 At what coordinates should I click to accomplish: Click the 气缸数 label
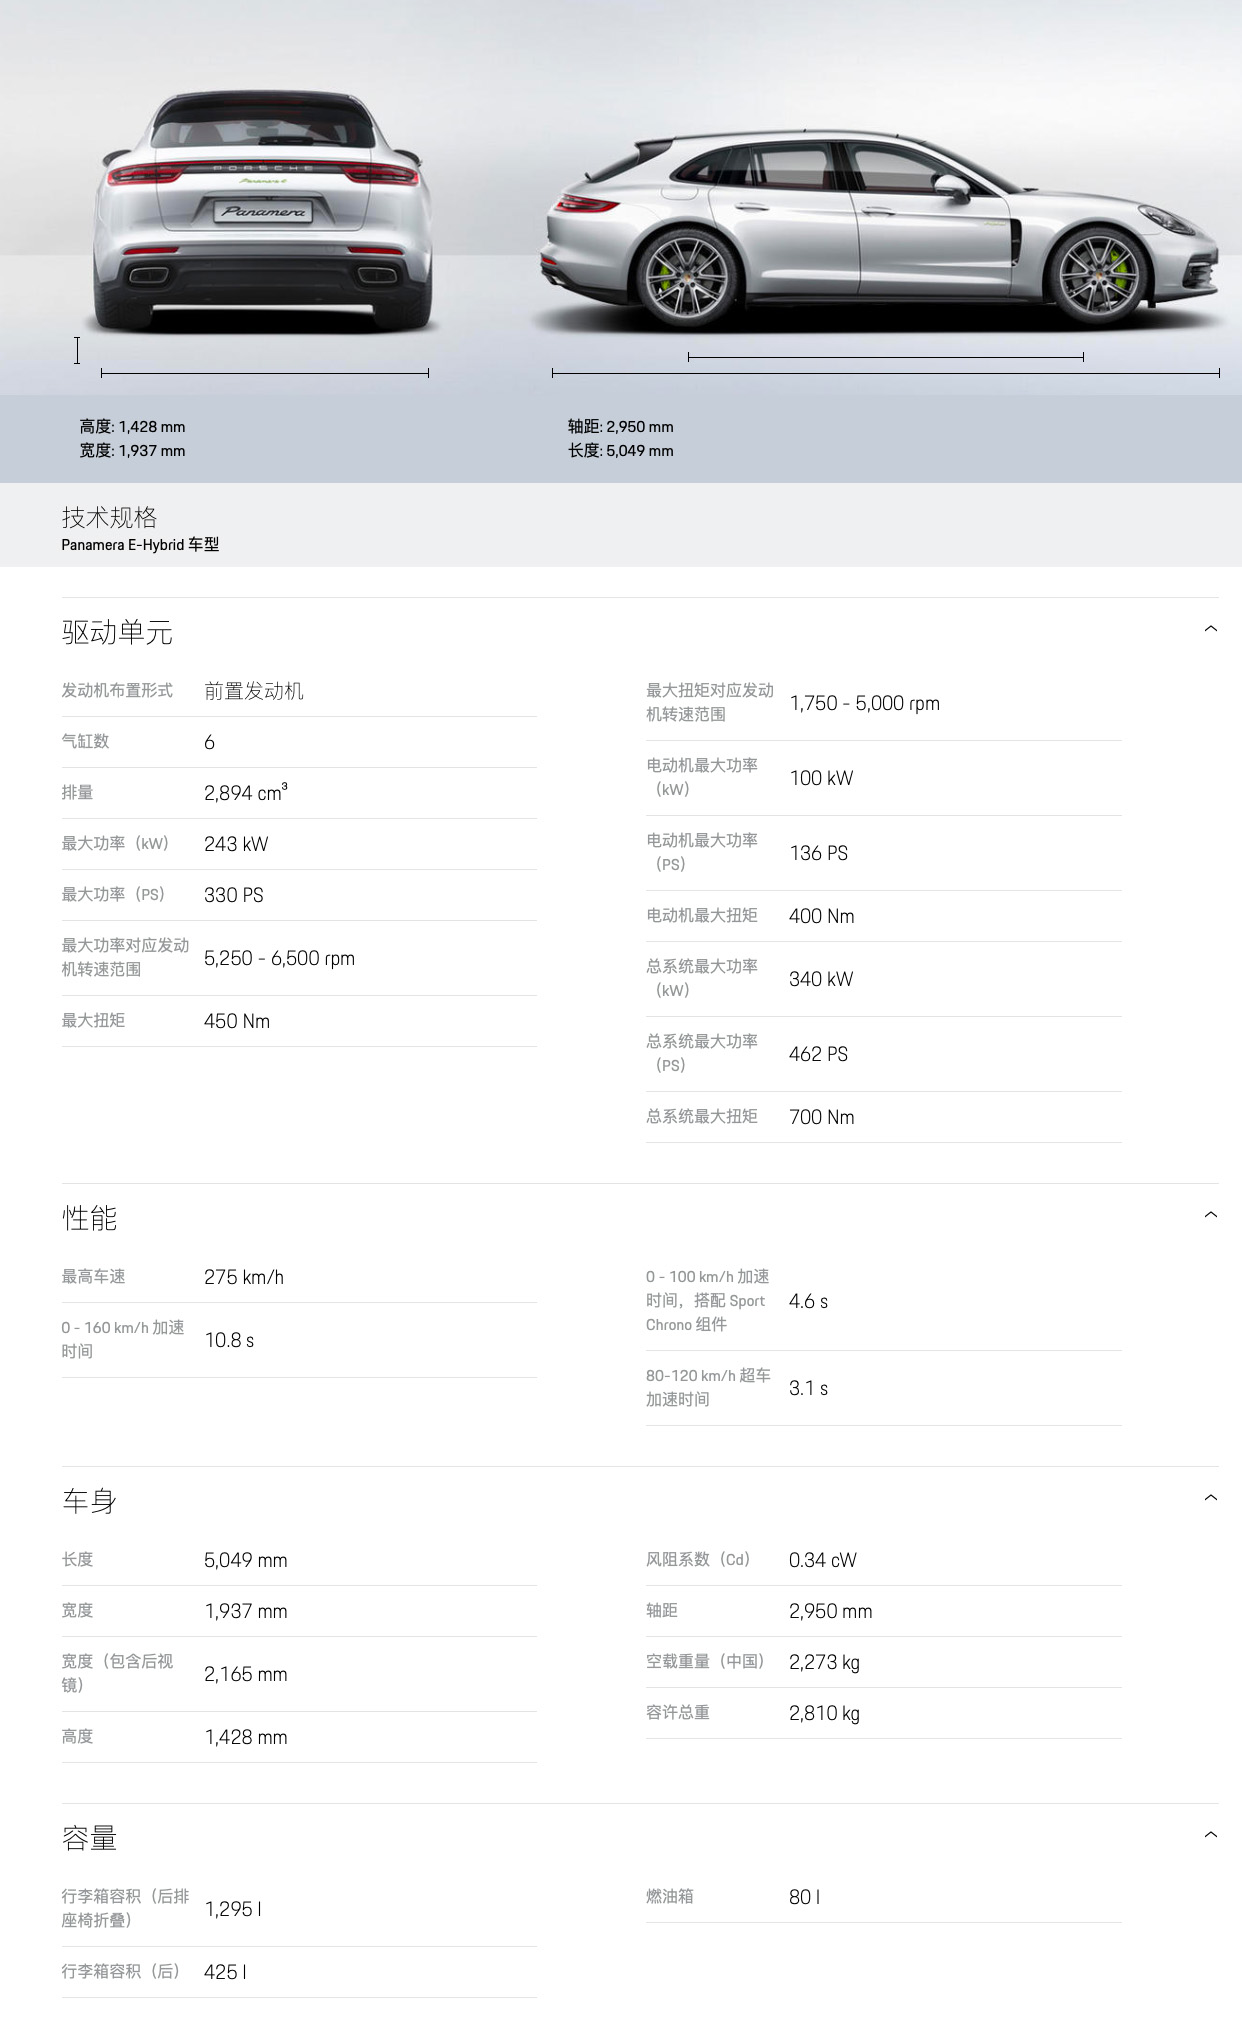point(85,741)
